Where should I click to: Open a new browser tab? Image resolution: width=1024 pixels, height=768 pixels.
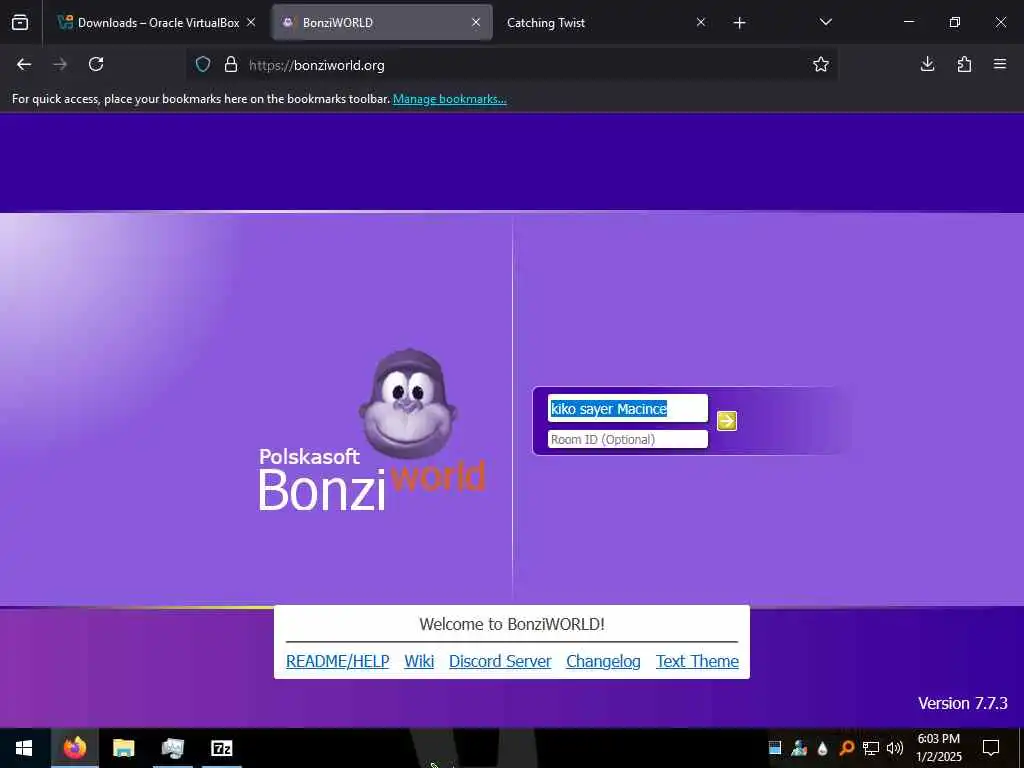tap(739, 23)
